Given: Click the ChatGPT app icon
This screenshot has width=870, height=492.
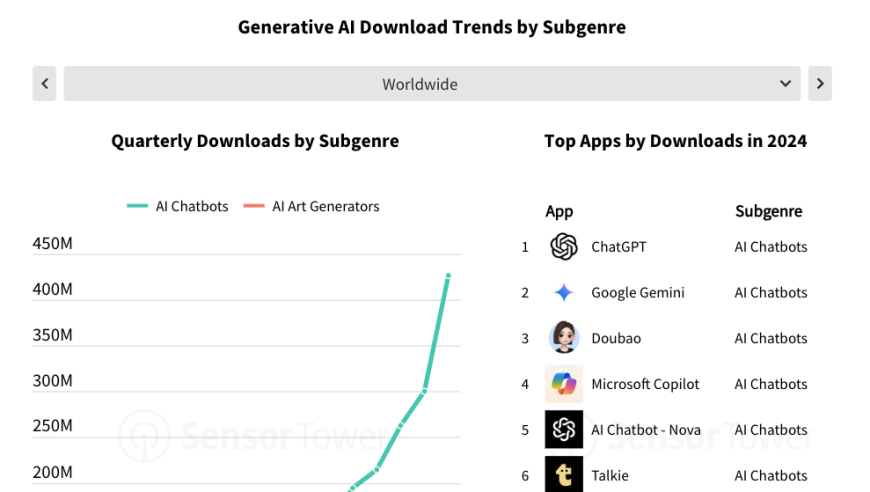Looking at the screenshot, I should (x=564, y=247).
